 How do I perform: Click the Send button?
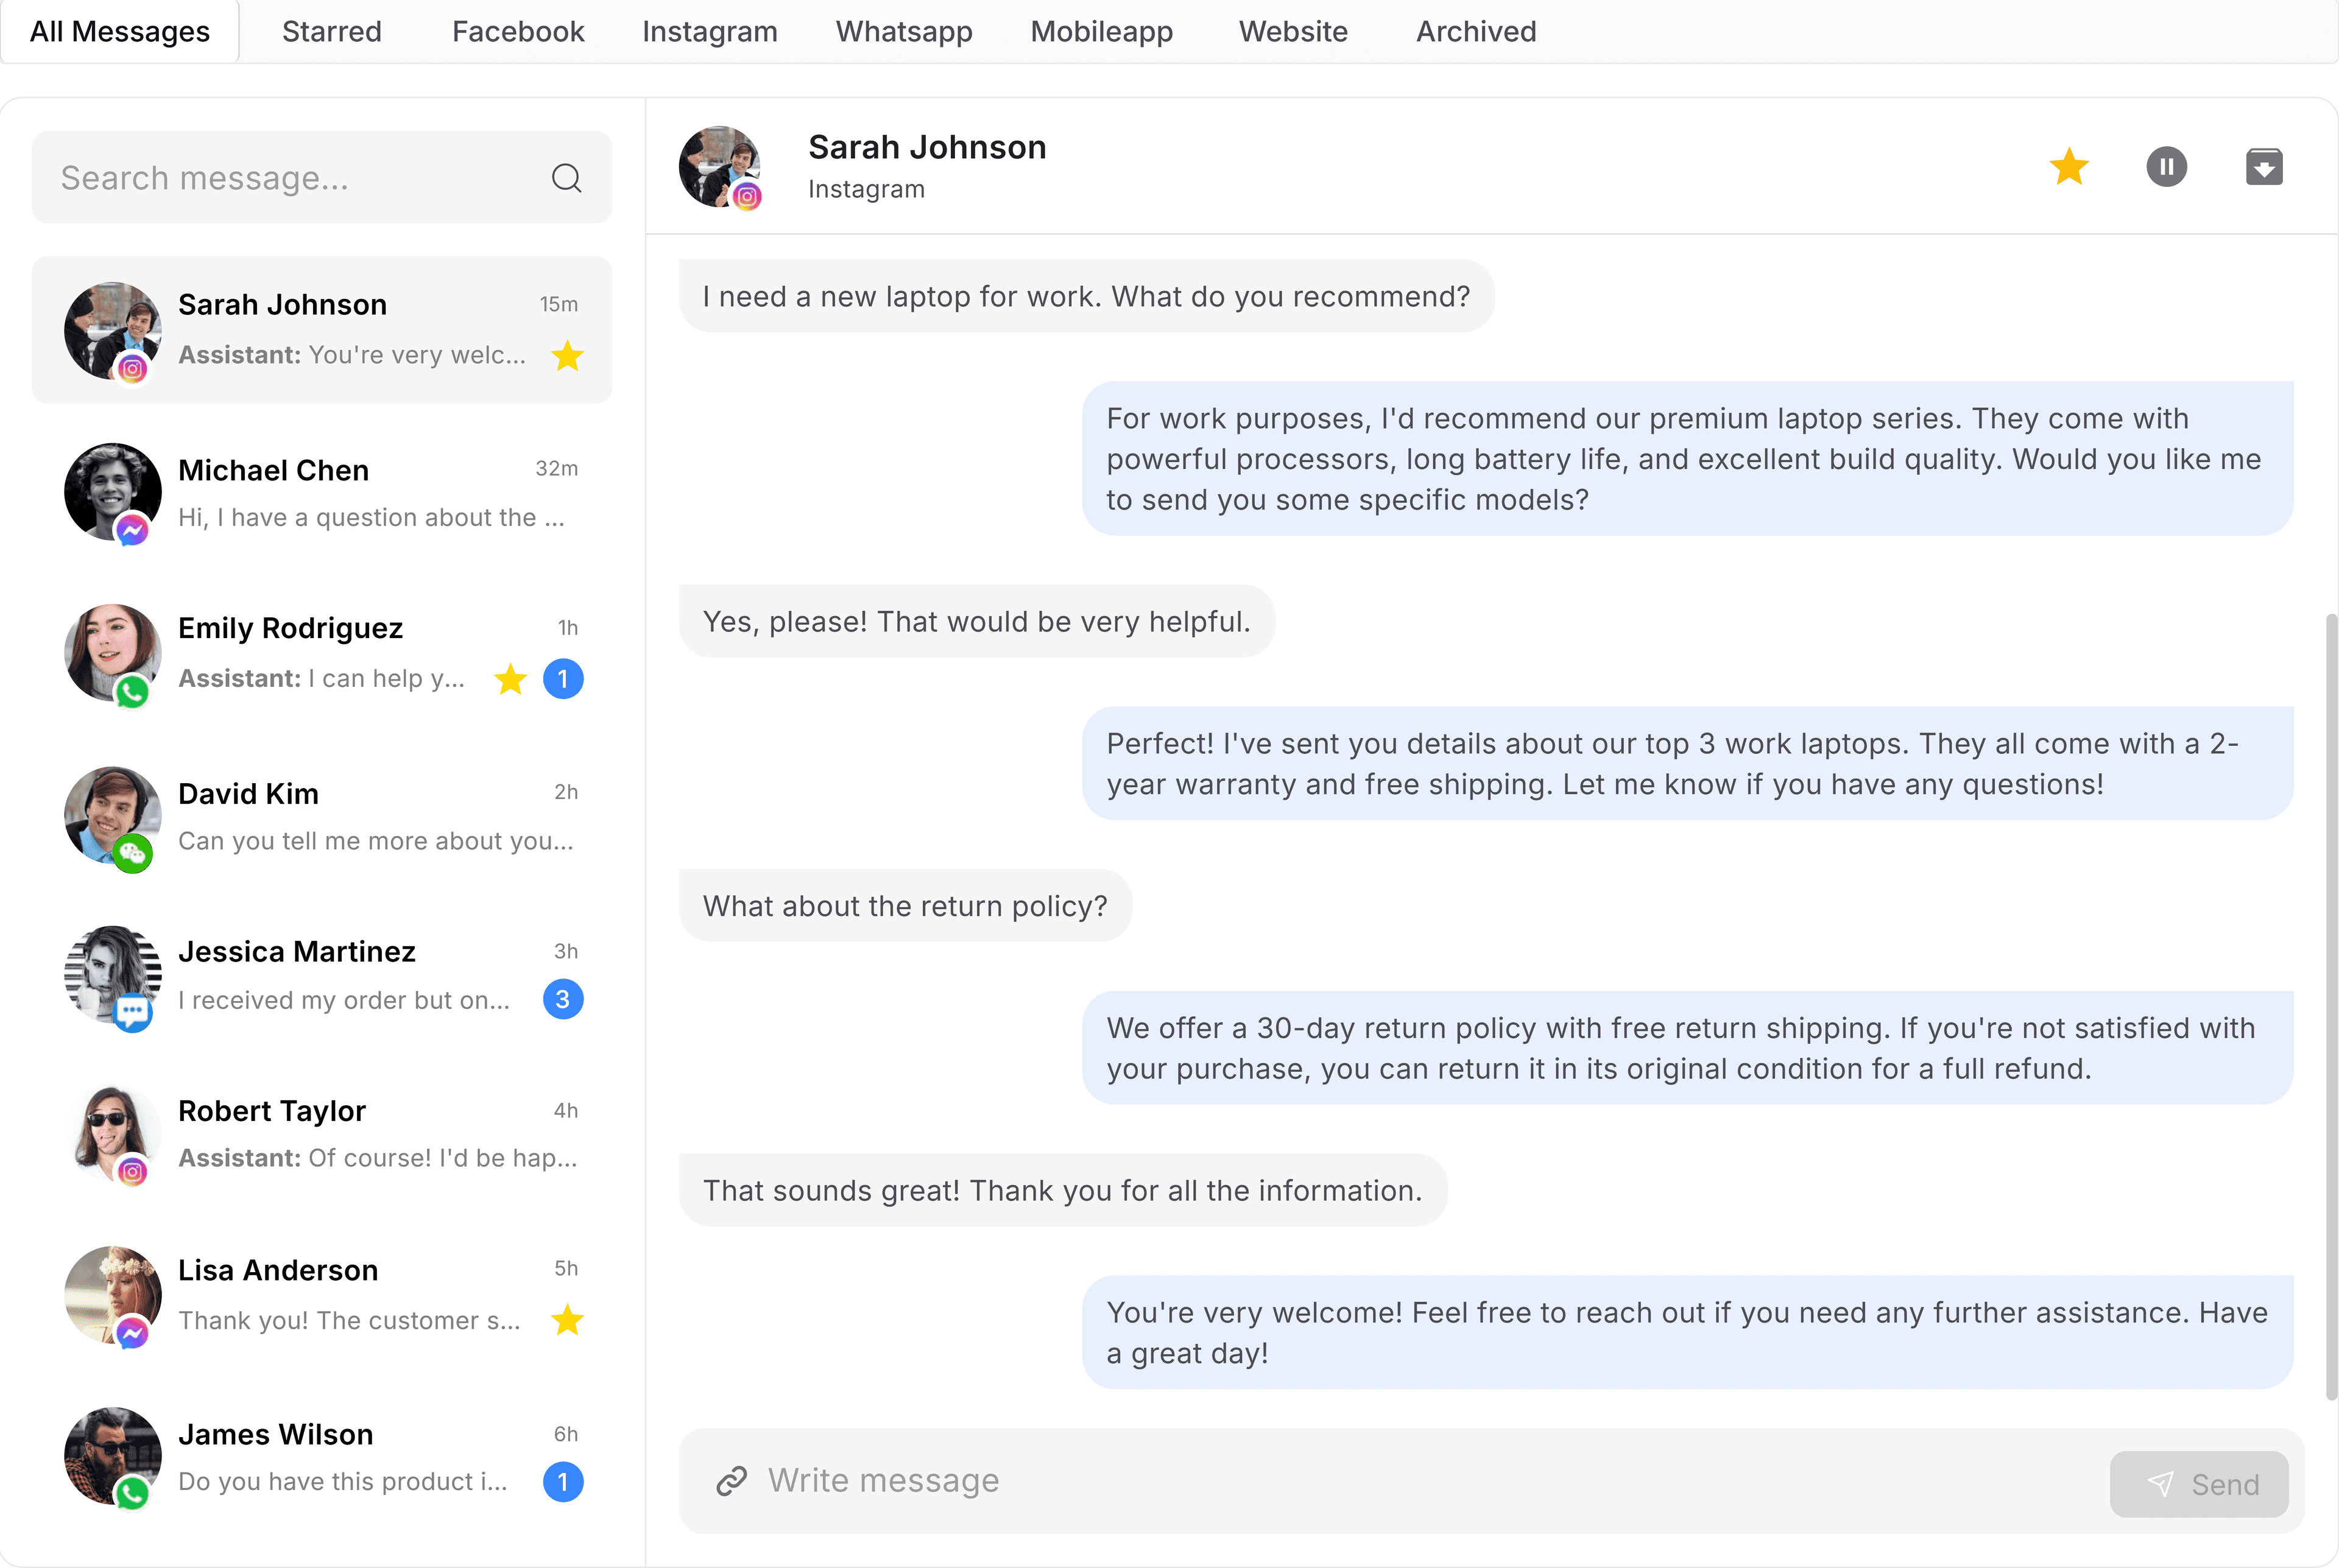[2199, 1484]
